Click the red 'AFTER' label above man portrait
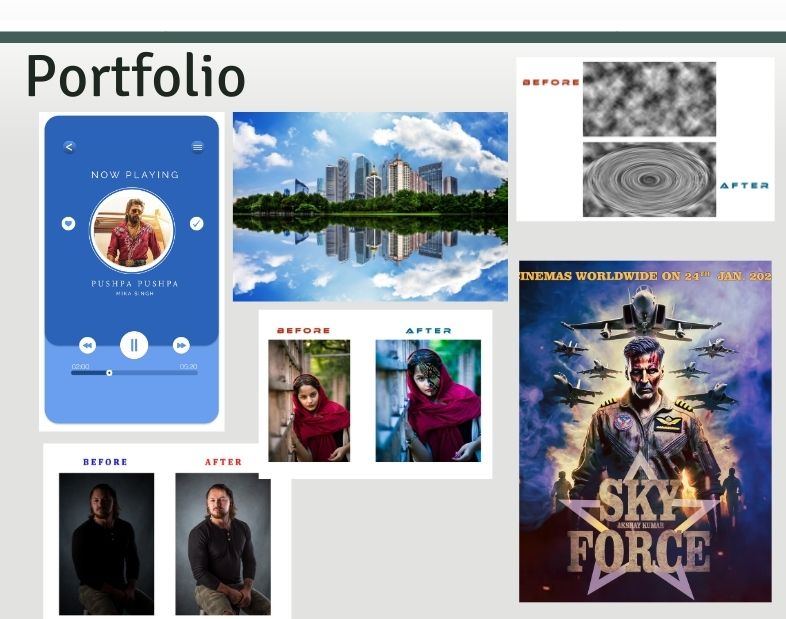 tap(224, 462)
